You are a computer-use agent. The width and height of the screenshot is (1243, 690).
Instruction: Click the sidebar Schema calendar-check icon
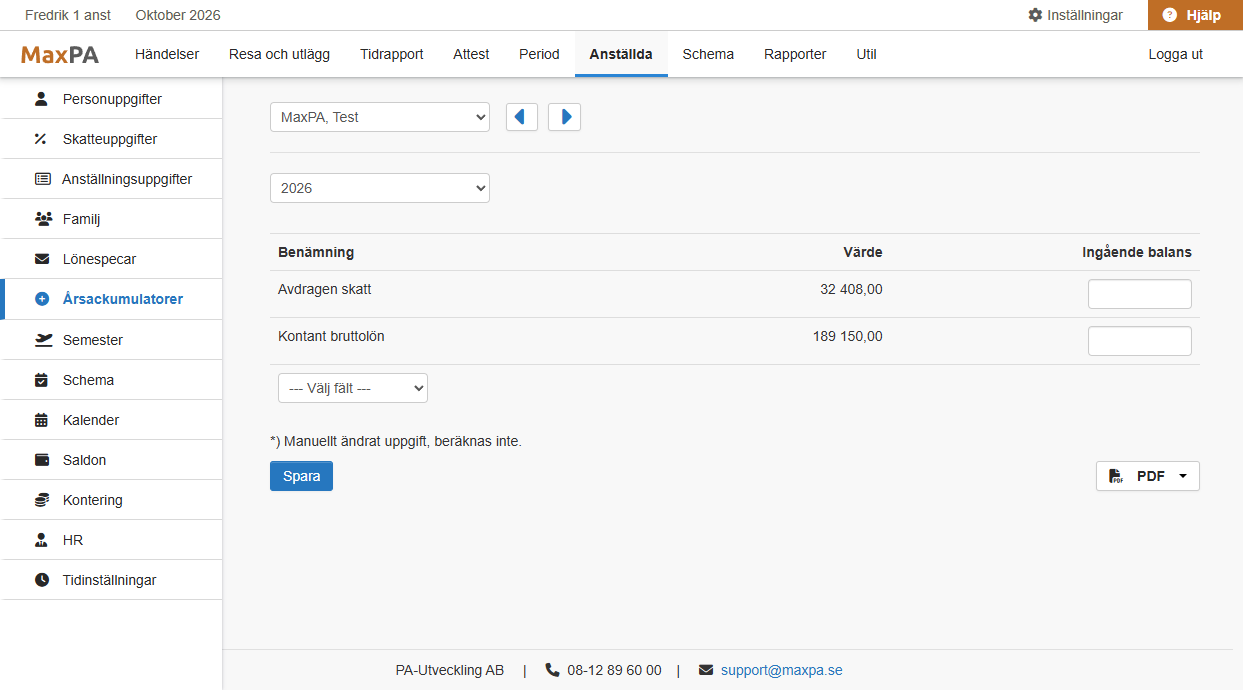click(41, 380)
